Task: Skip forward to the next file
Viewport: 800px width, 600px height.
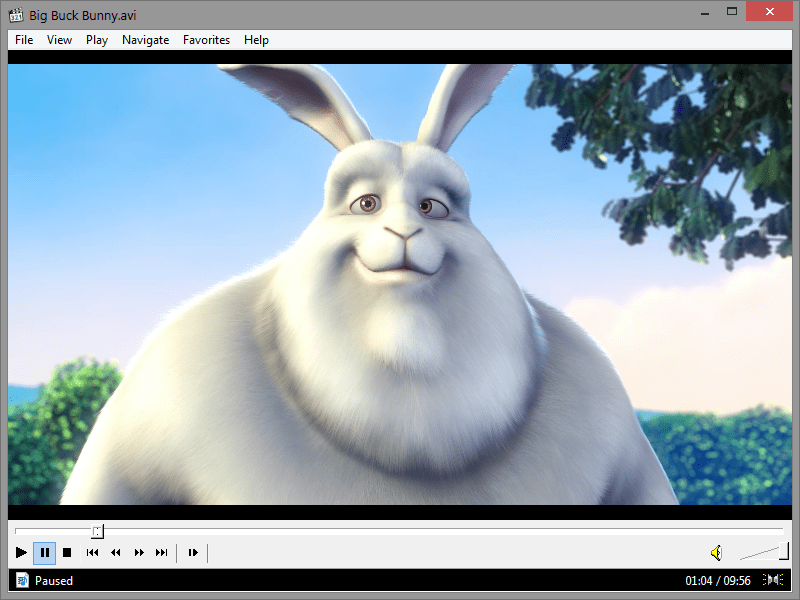Action: 162,552
